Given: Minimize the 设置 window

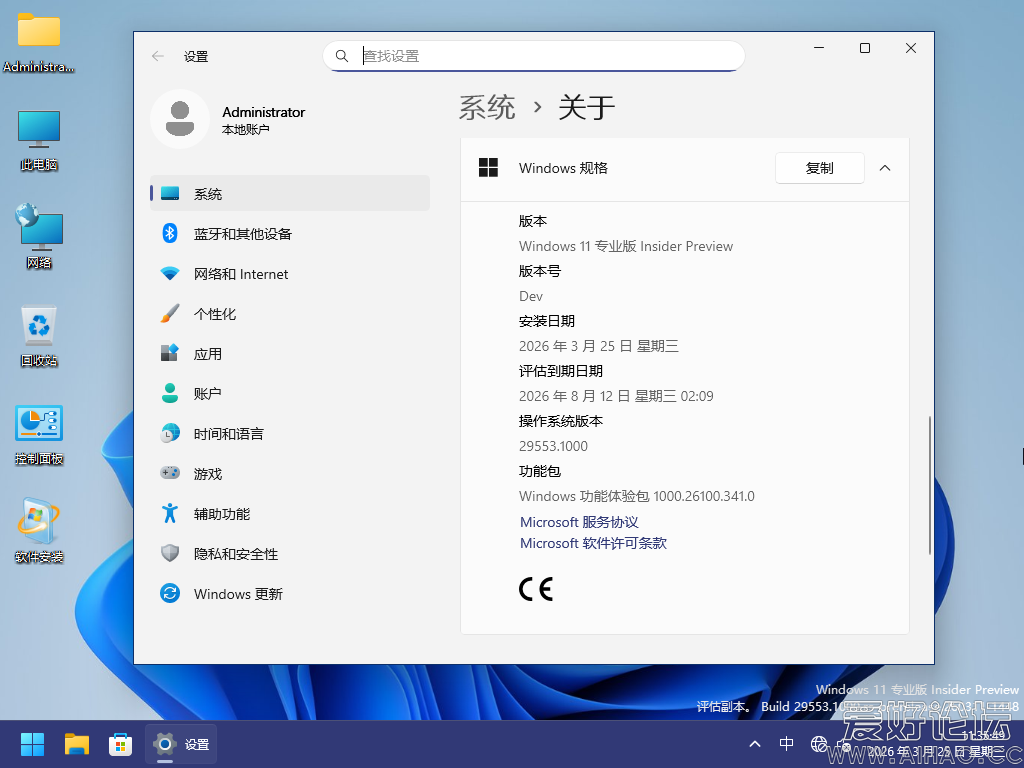Looking at the screenshot, I should click(819, 48).
